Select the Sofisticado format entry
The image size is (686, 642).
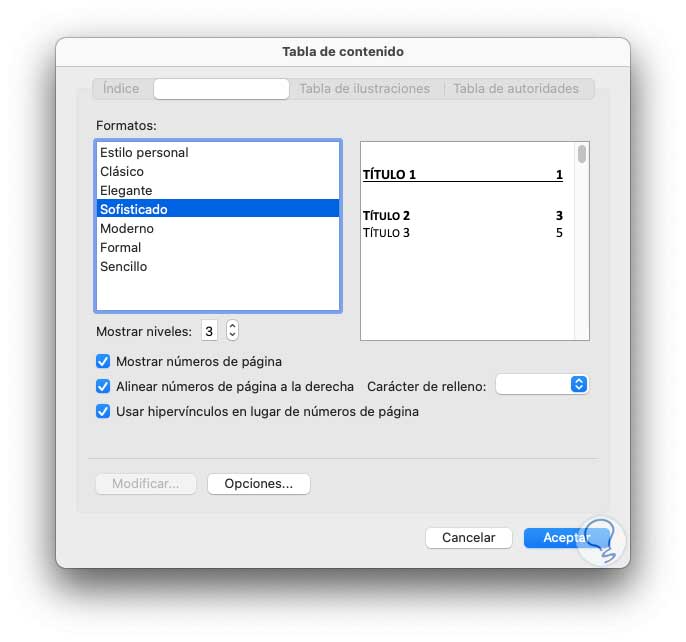click(x=134, y=210)
